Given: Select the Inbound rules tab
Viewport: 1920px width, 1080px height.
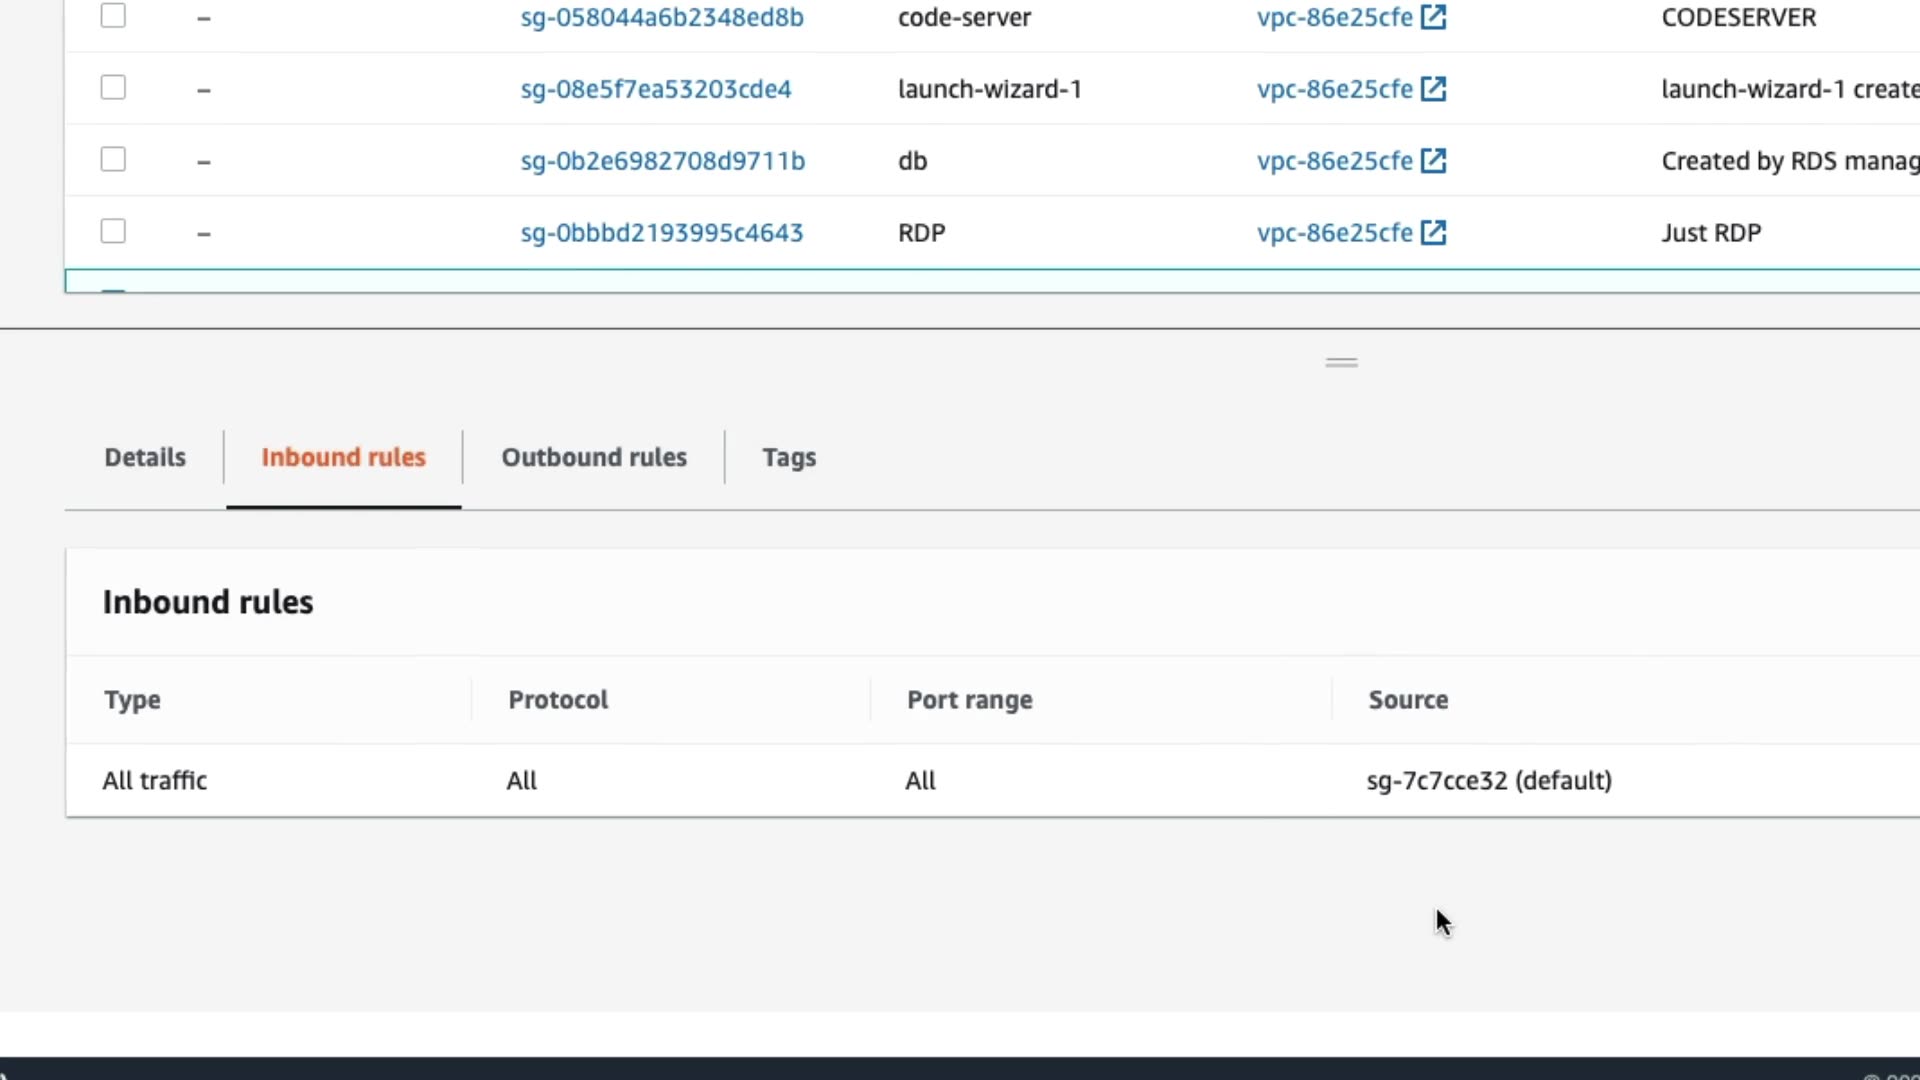Looking at the screenshot, I should tap(343, 457).
